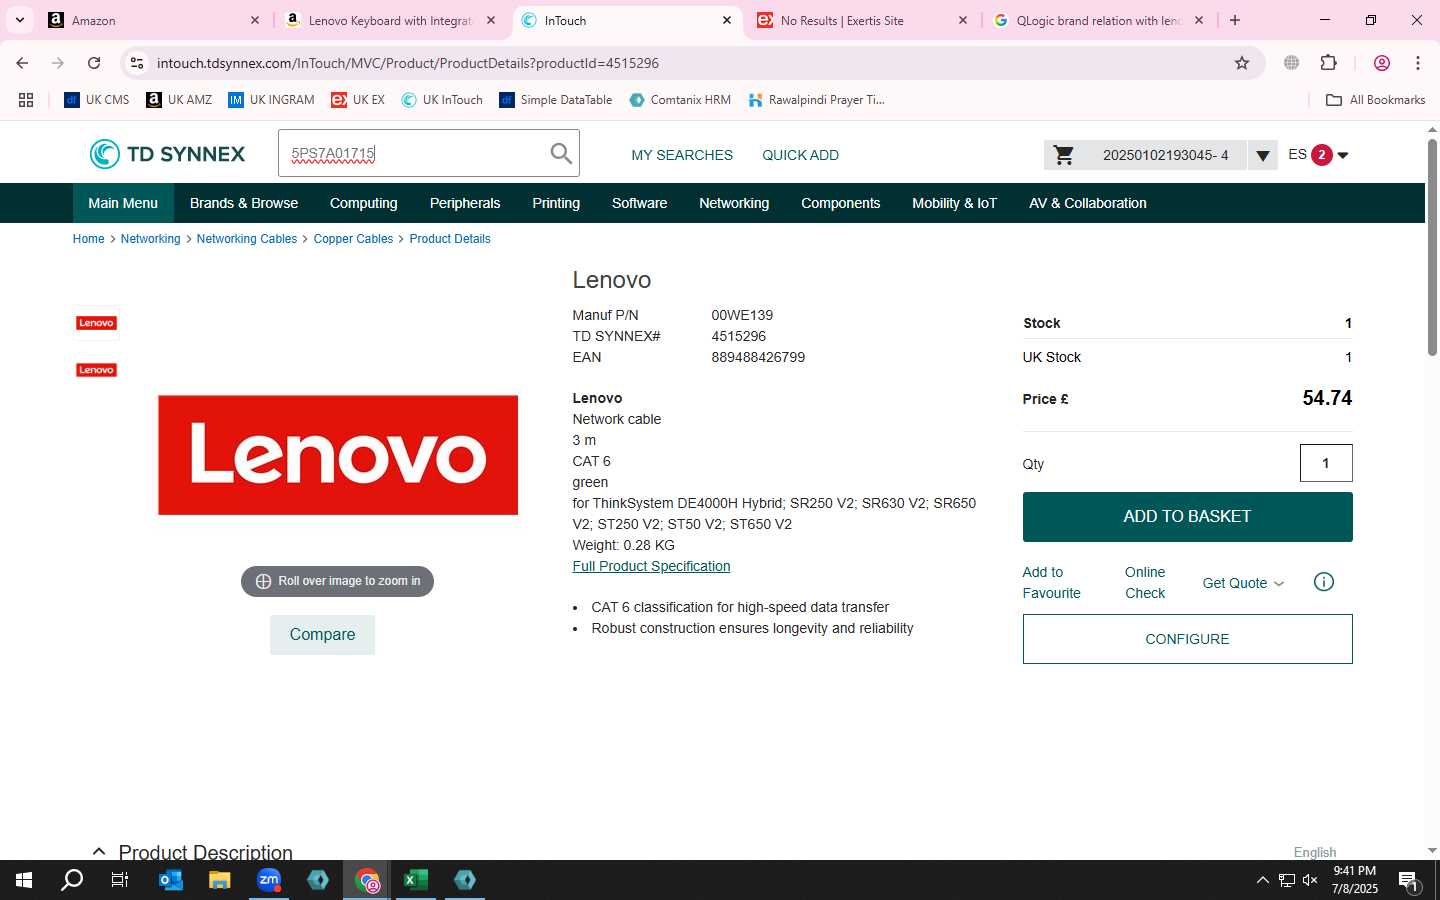Bookmark this page with the star icon
The height and width of the screenshot is (900, 1440).
(x=1242, y=63)
